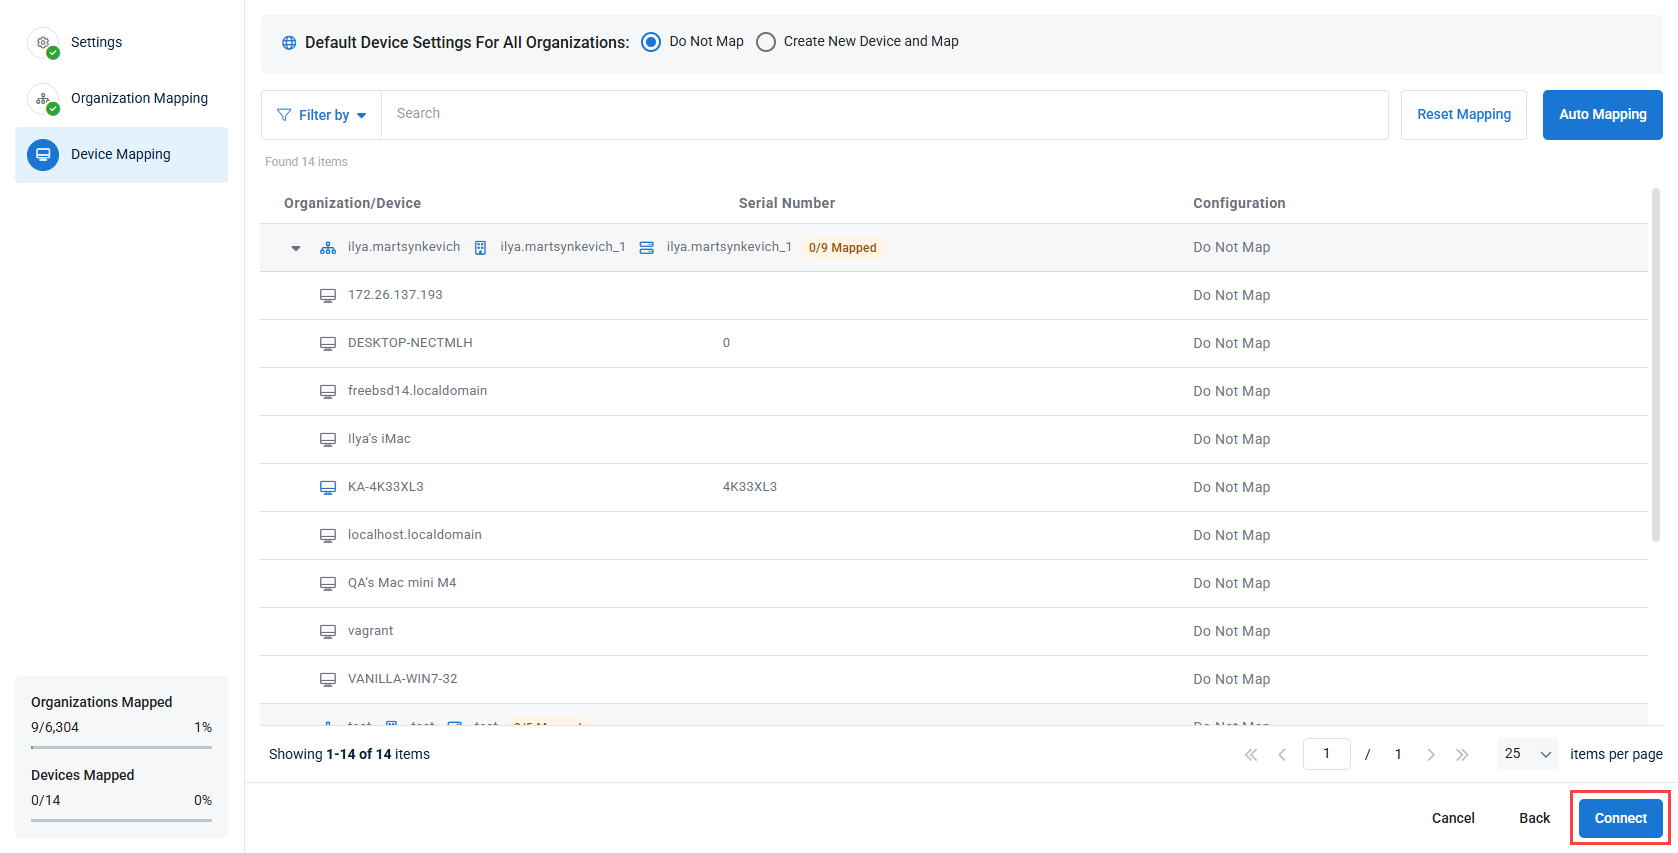
Task: Go to the Settings step
Action: click(96, 43)
